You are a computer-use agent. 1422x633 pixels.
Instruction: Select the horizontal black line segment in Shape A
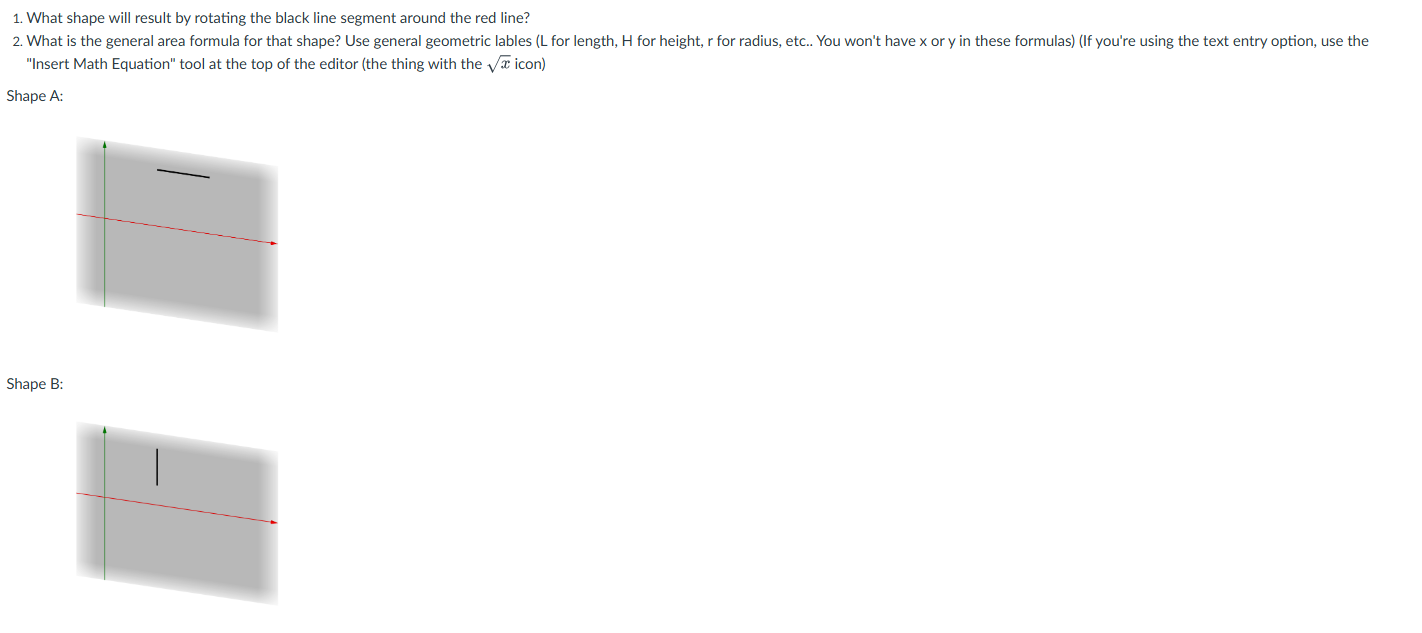(x=183, y=174)
